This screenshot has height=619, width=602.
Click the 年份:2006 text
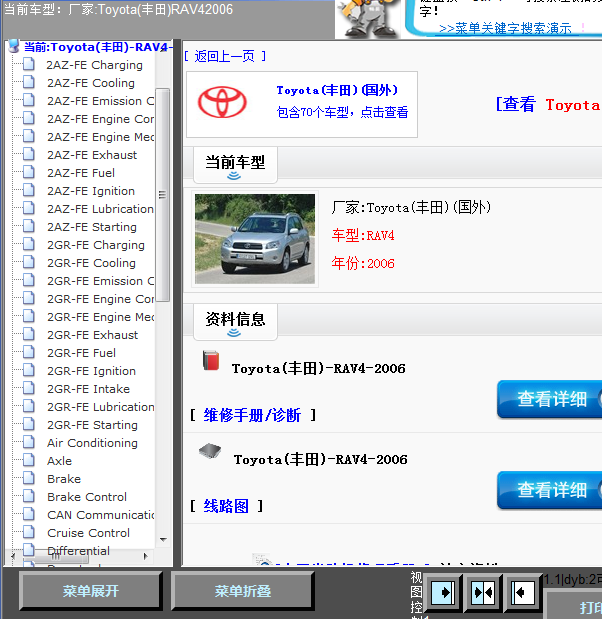click(x=363, y=263)
